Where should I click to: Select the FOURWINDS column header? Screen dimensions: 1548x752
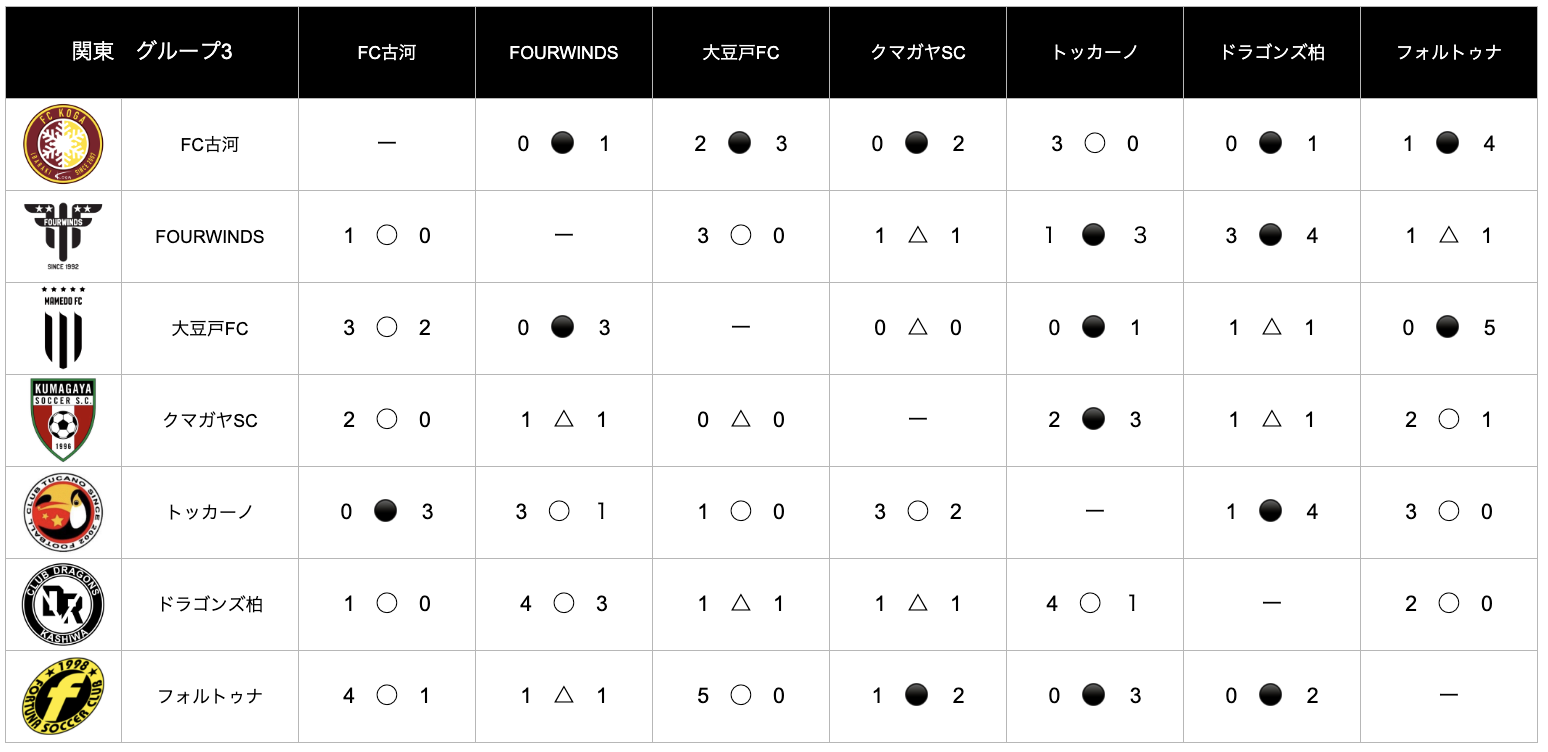[x=563, y=52]
